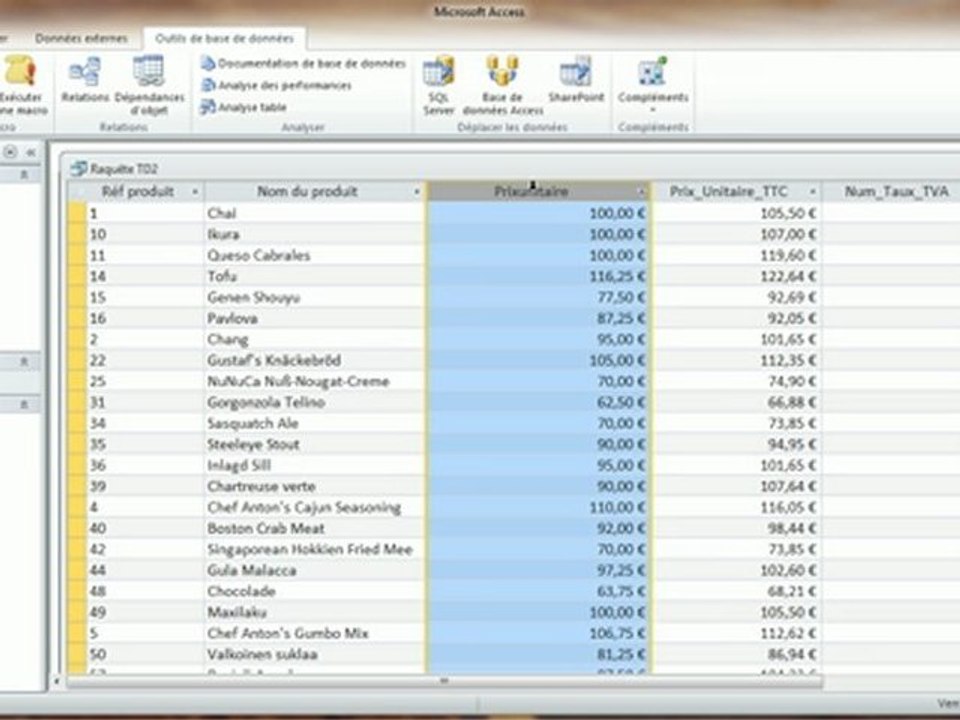The image size is (960, 720).
Task: Select the row selector for Tofu
Action: click(77, 276)
